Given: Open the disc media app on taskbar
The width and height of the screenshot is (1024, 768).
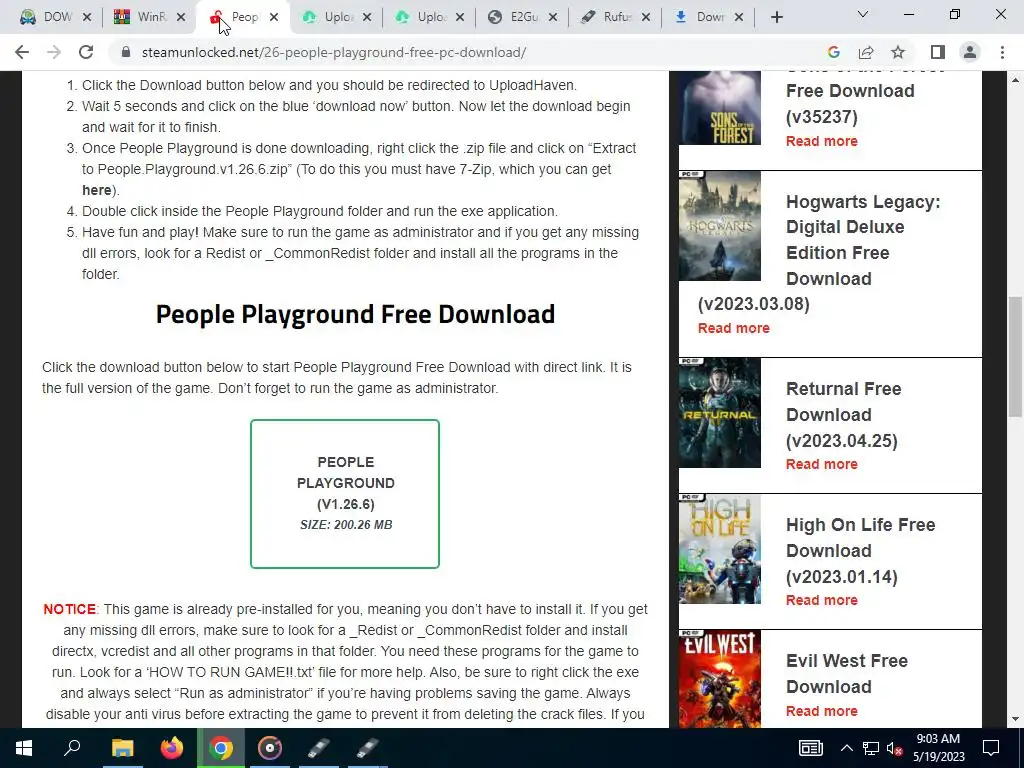Looking at the screenshot, I should point(269,748).
